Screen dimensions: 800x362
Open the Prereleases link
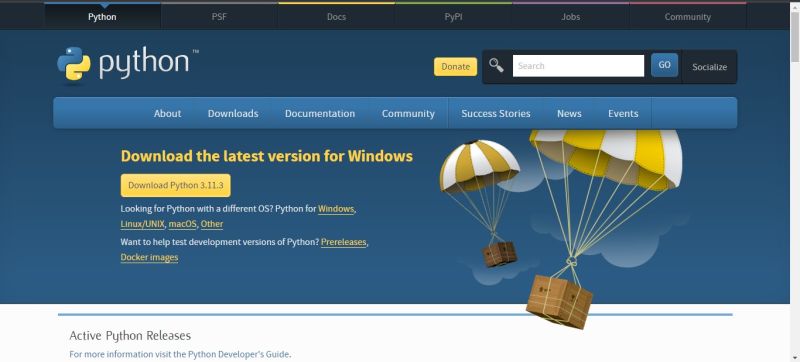coord(343,242)
